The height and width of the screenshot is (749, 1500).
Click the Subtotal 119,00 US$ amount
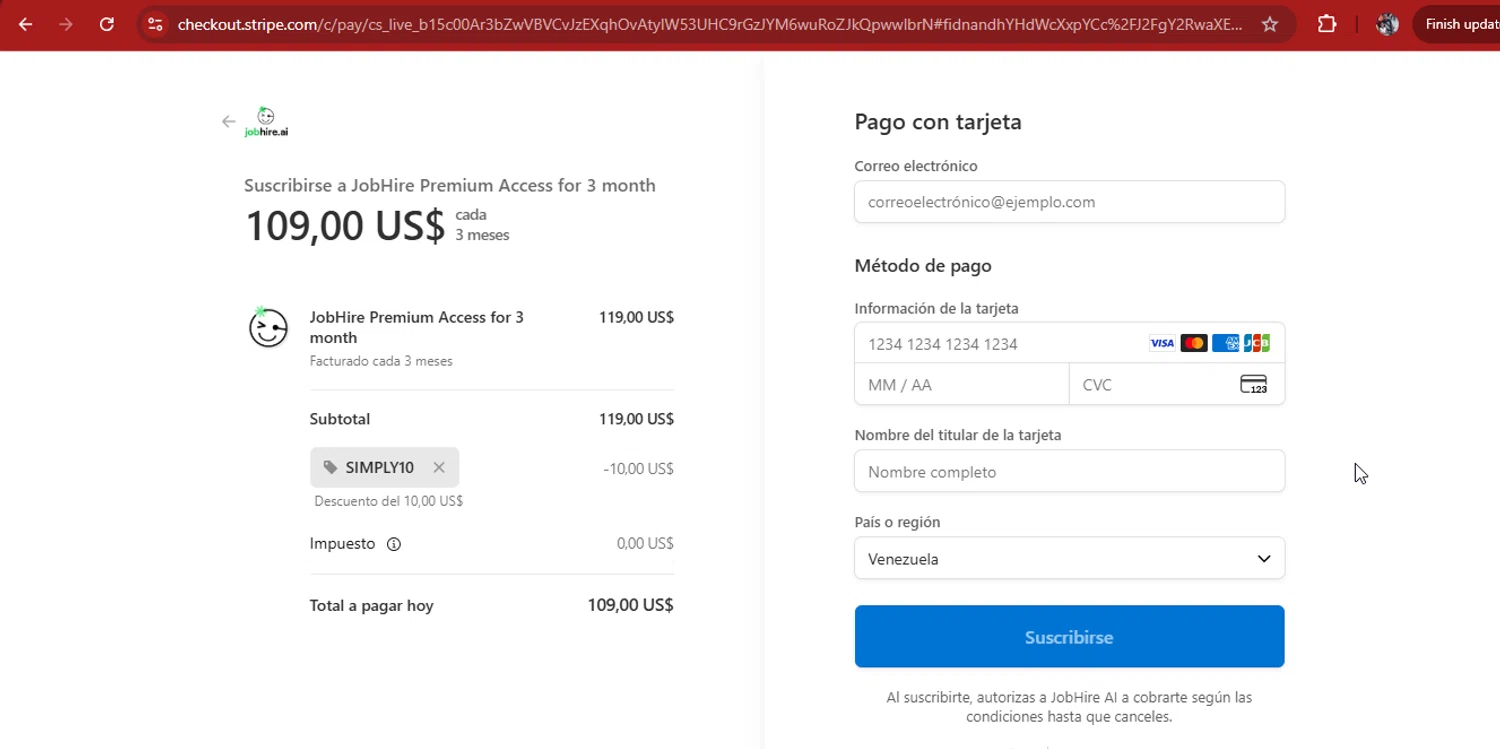636,419
